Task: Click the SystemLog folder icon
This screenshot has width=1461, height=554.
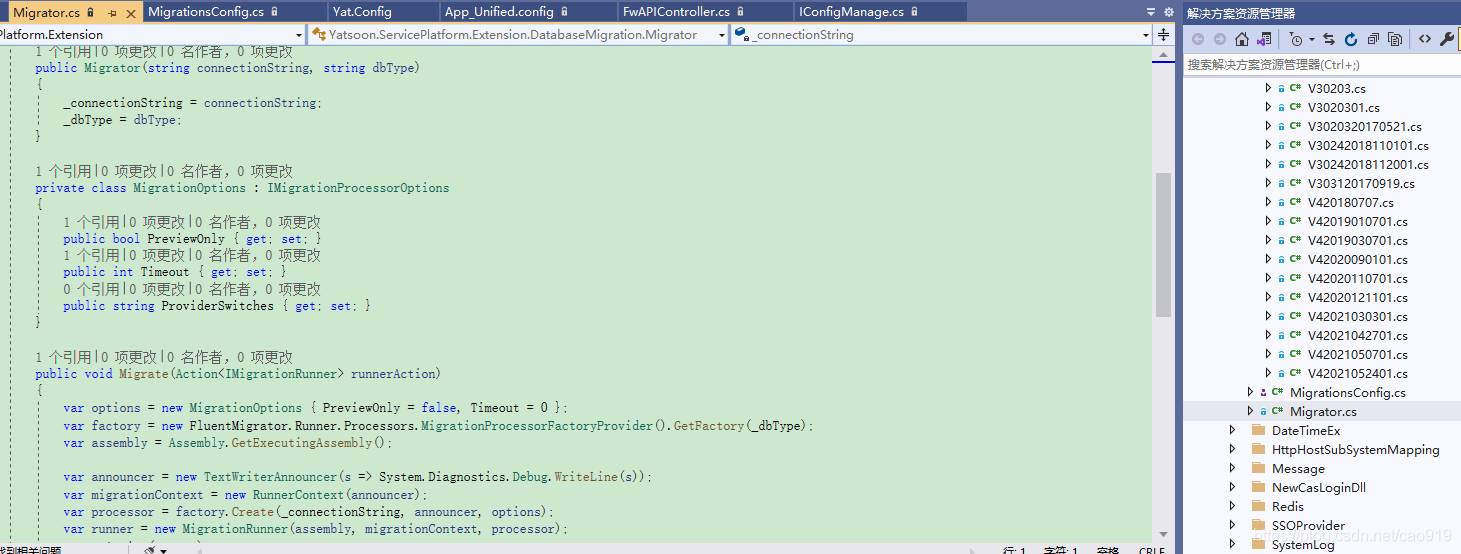Action: point(1258,544)
